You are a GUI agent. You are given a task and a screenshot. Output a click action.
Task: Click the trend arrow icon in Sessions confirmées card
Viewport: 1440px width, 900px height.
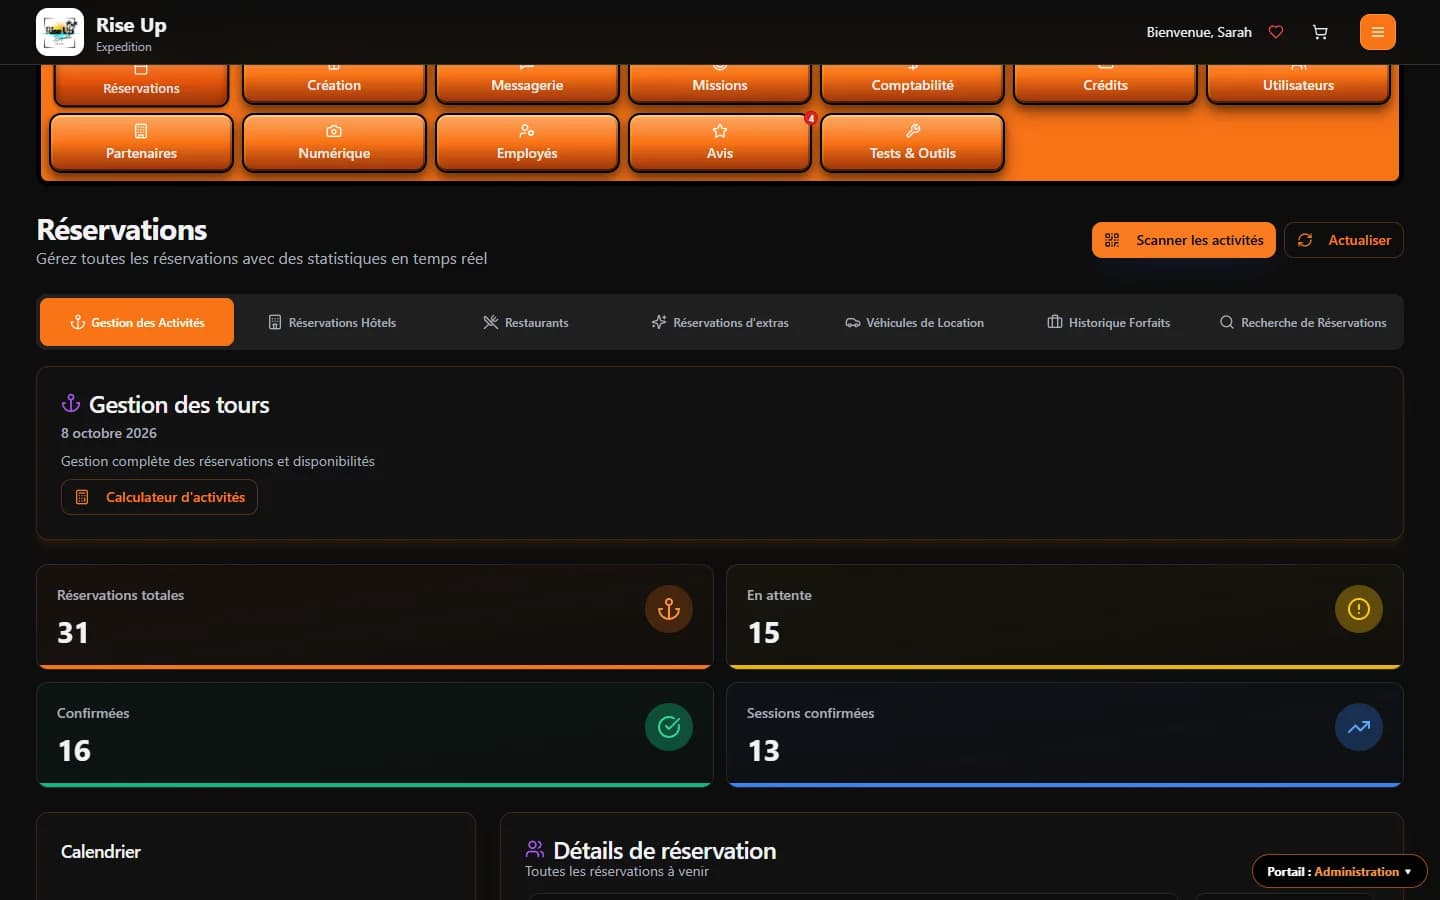coord(1359,727)
